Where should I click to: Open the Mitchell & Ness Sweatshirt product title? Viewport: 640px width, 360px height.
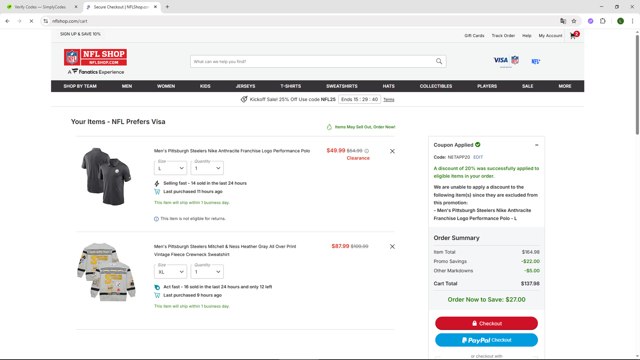click(225, 251)
